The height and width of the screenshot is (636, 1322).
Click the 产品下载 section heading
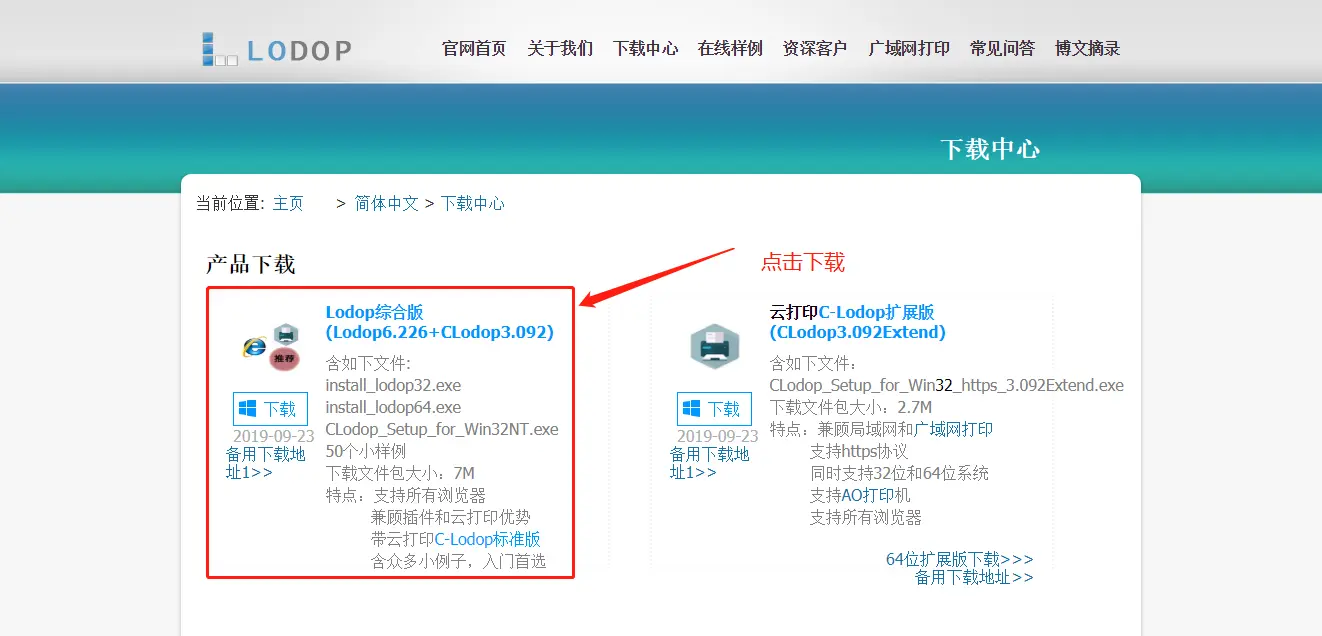[251, 264]
